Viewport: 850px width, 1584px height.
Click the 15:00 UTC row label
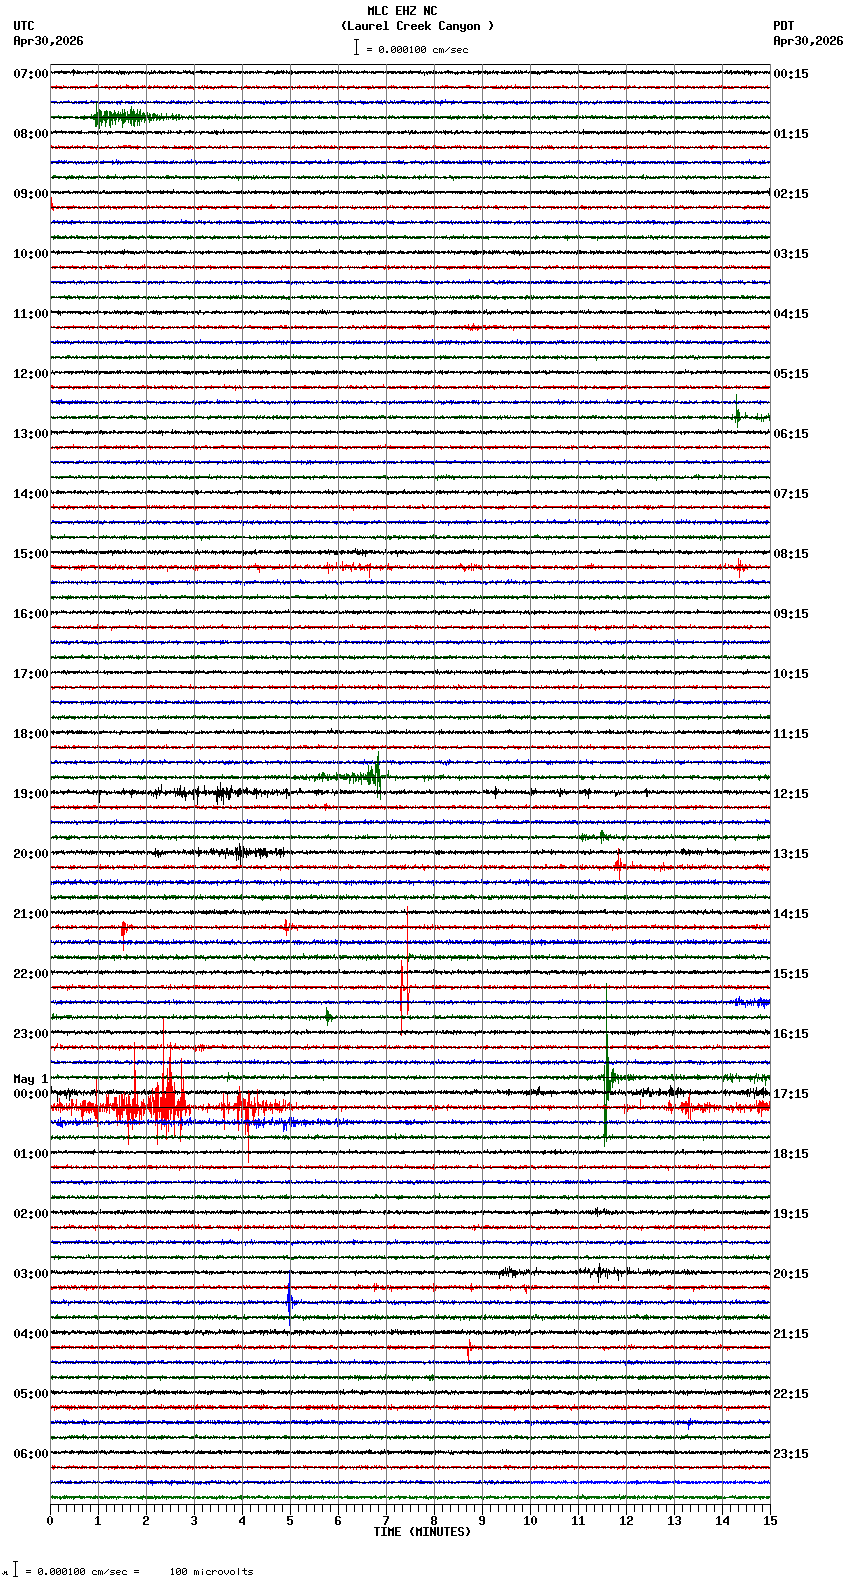click(x=31, y=554)
